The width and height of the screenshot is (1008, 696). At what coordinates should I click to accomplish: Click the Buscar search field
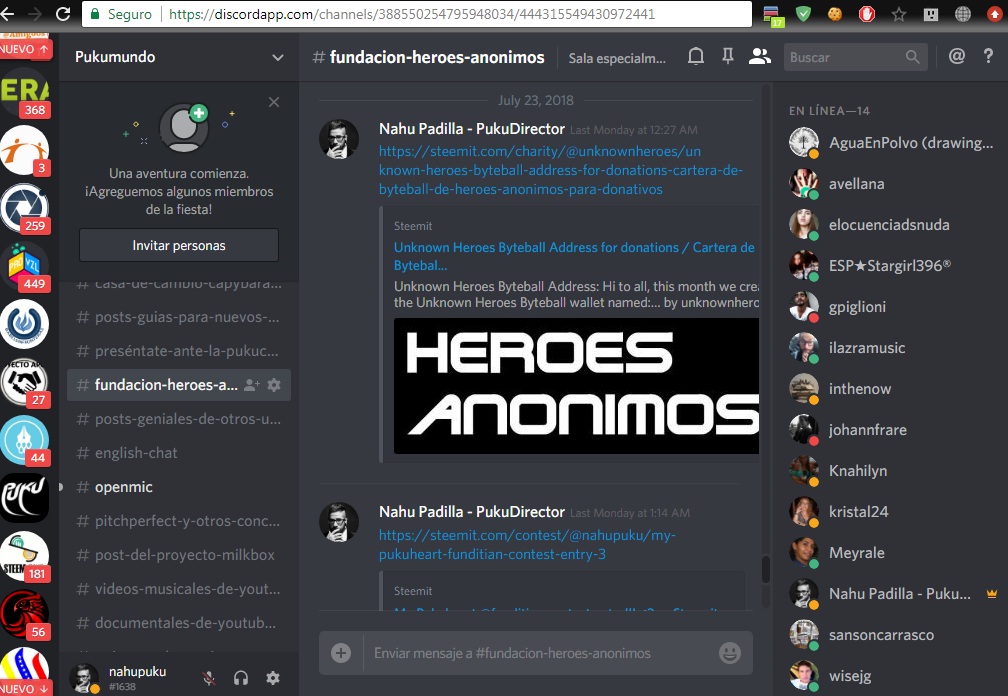click(x=856, y=57)
